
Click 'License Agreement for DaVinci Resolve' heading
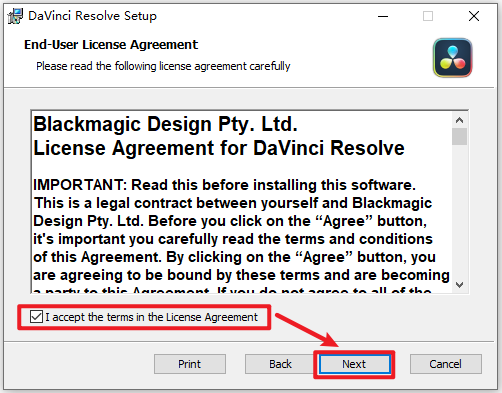point(219,148)
